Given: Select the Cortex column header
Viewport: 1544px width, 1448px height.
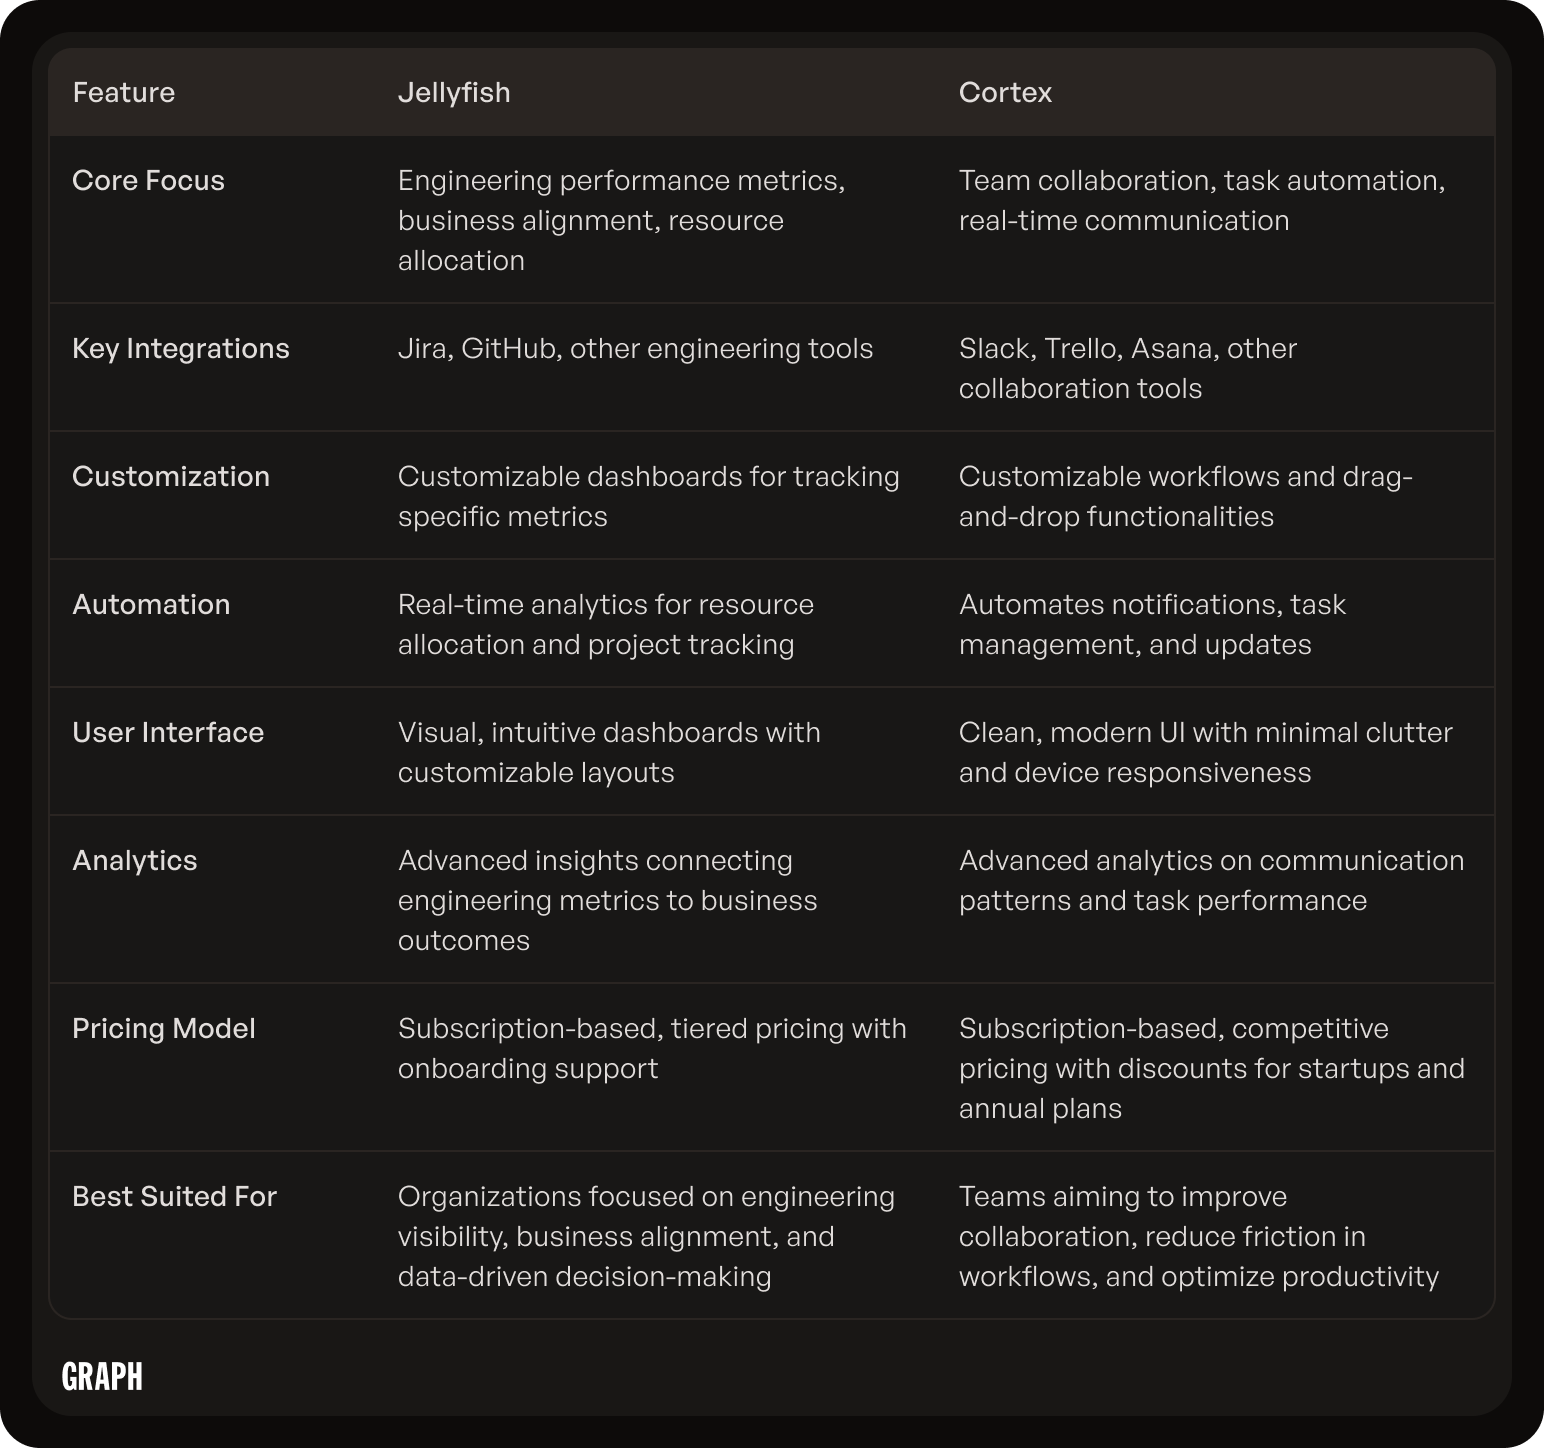Looking at the screenshot, I should pyautogui.click(x=1005, y=93).
